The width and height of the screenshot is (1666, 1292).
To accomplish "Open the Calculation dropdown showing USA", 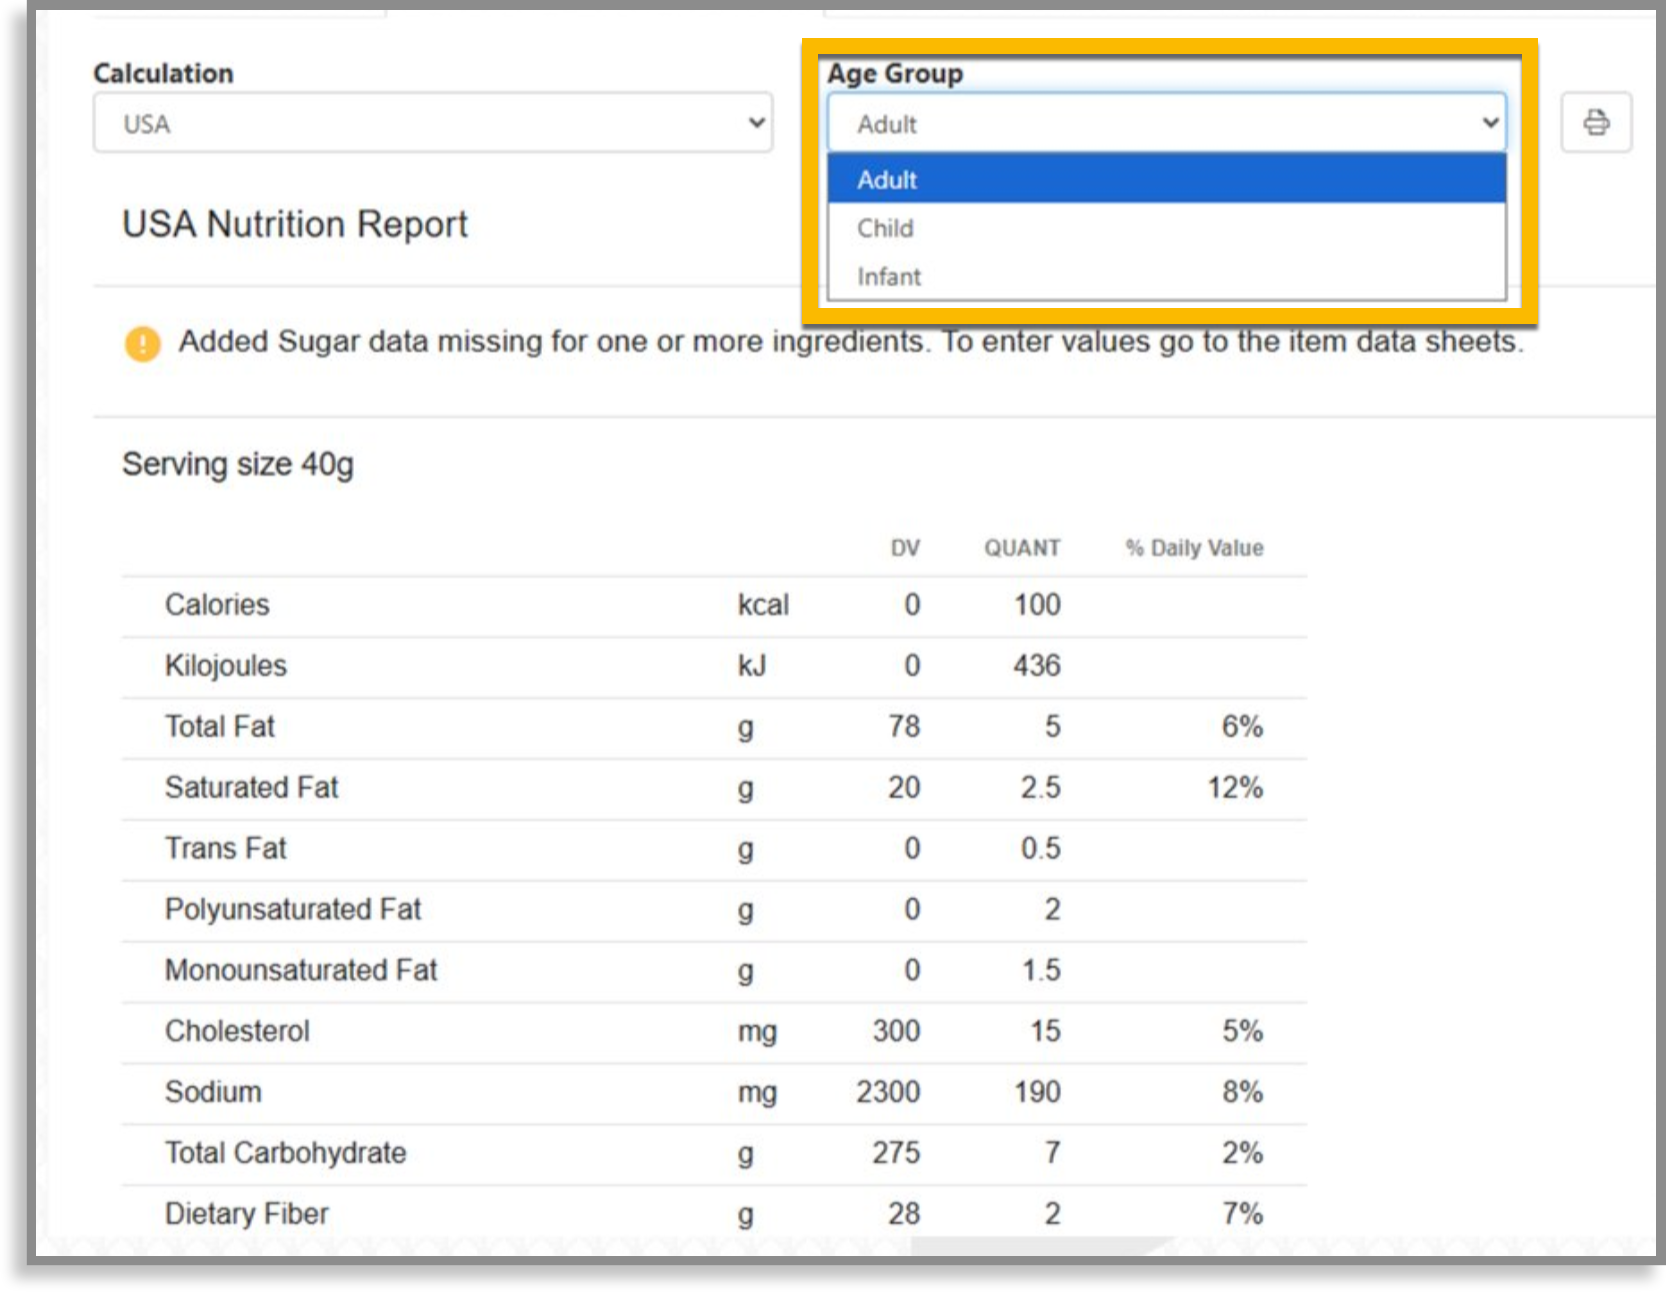I will click(x=433, y=123).
